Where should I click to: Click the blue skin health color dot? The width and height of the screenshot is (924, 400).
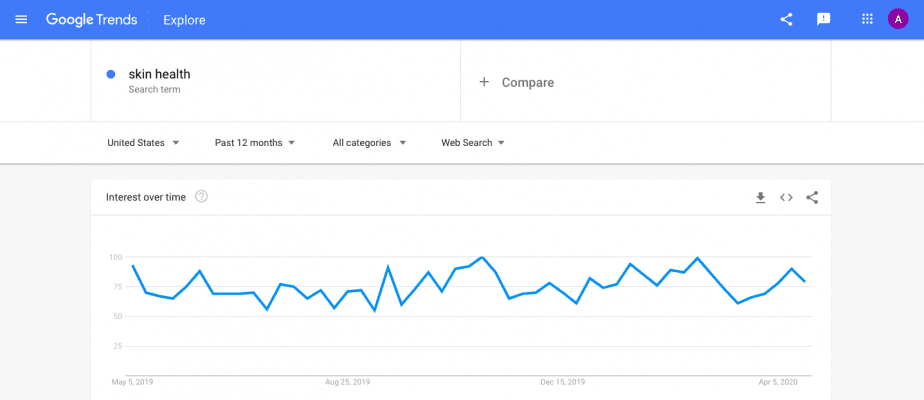coord(110,74)
